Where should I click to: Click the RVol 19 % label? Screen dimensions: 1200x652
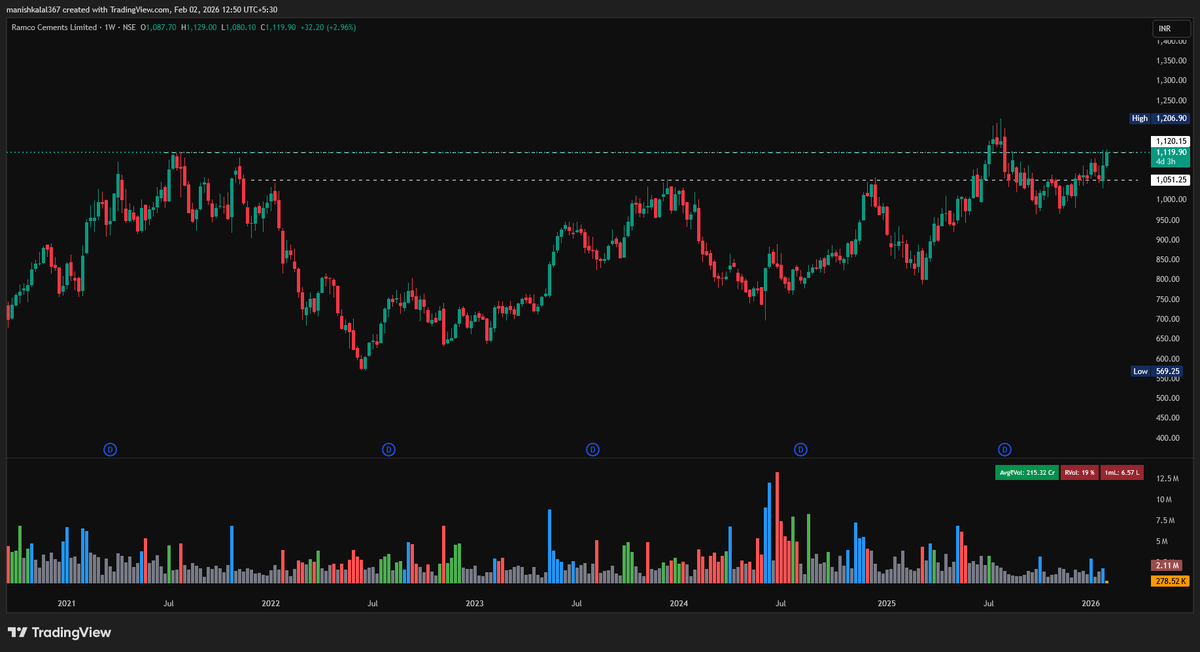click(x=1082, y=472)
